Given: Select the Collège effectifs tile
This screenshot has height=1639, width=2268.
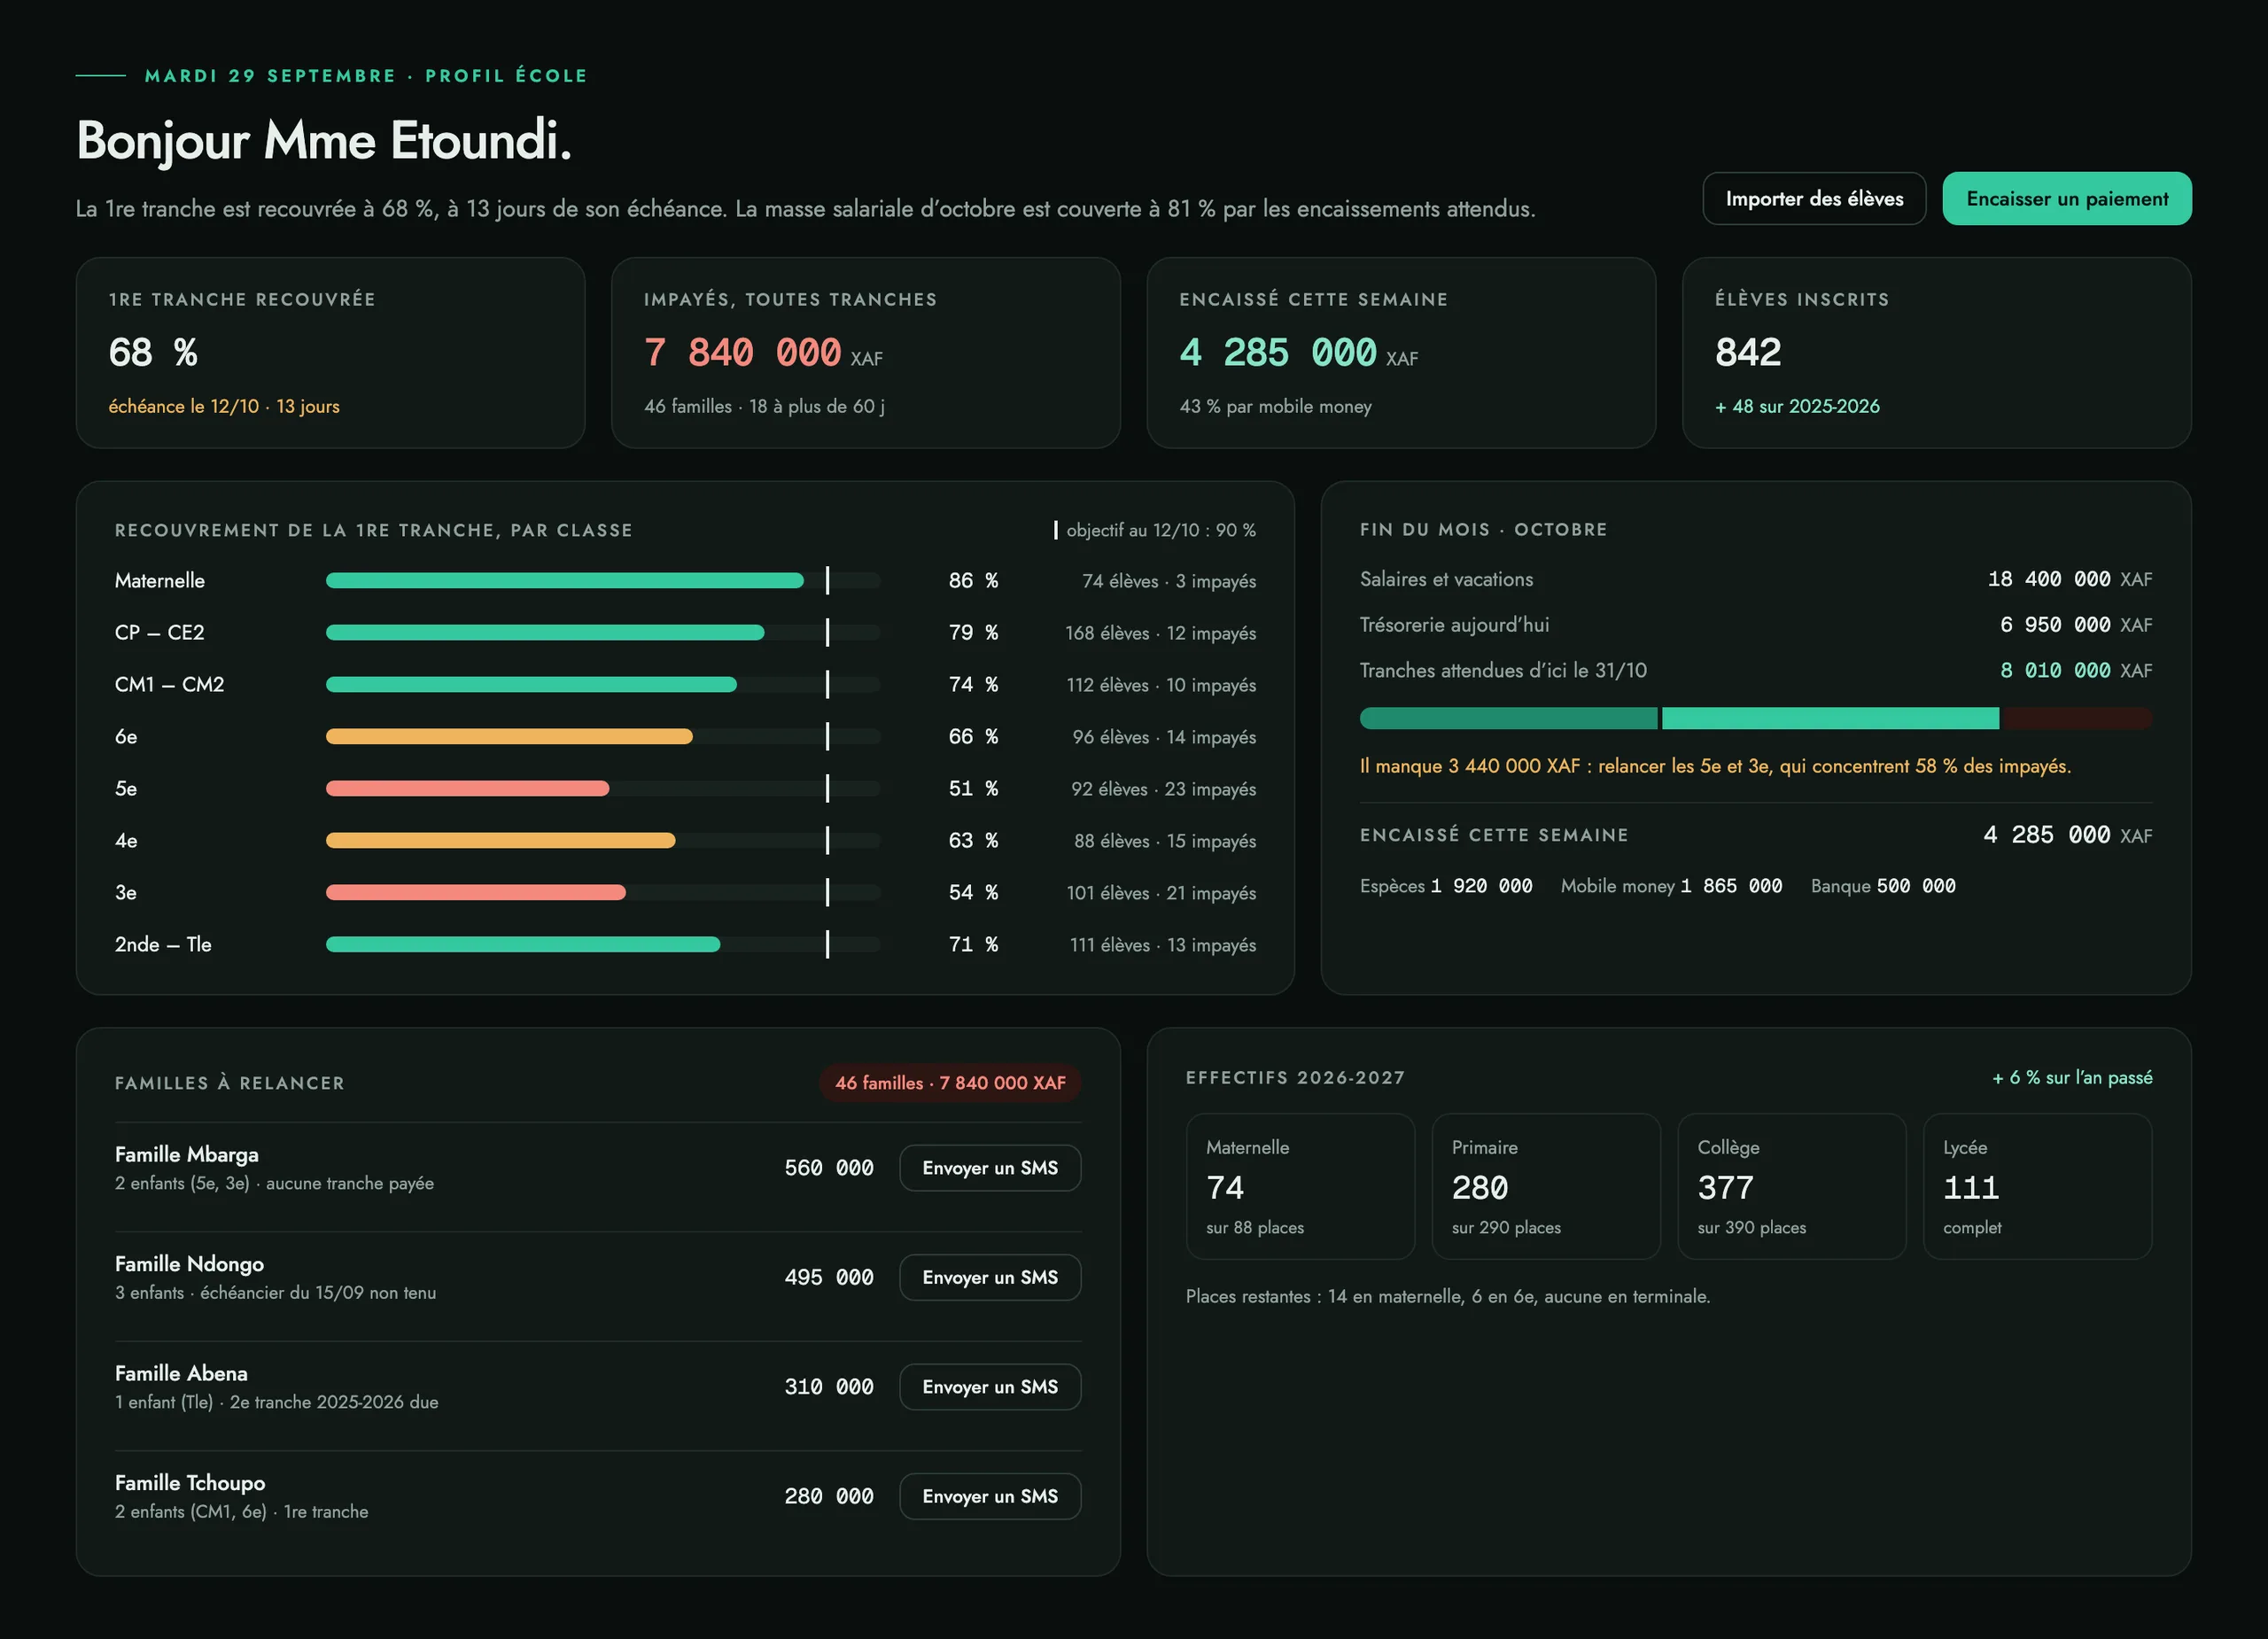Looking at the screenshot, I should point(1791,1186).
